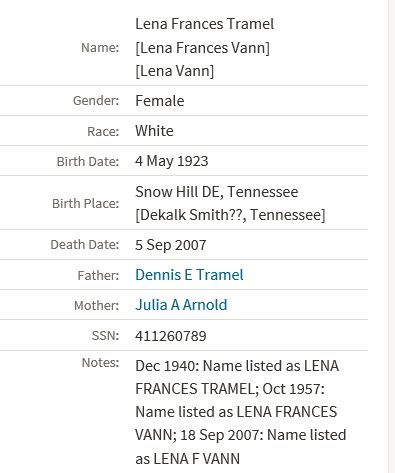The width and height of the screenshot is (395, 473).
Task: Click the Death Date field label
Action: [x=85, y=245]
